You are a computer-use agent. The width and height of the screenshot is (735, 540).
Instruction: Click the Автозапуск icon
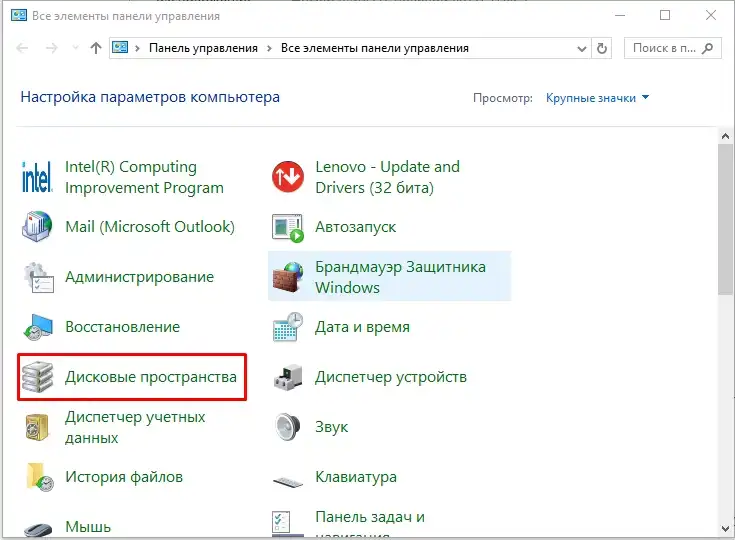pyautogui.click(x=287, y=228)
